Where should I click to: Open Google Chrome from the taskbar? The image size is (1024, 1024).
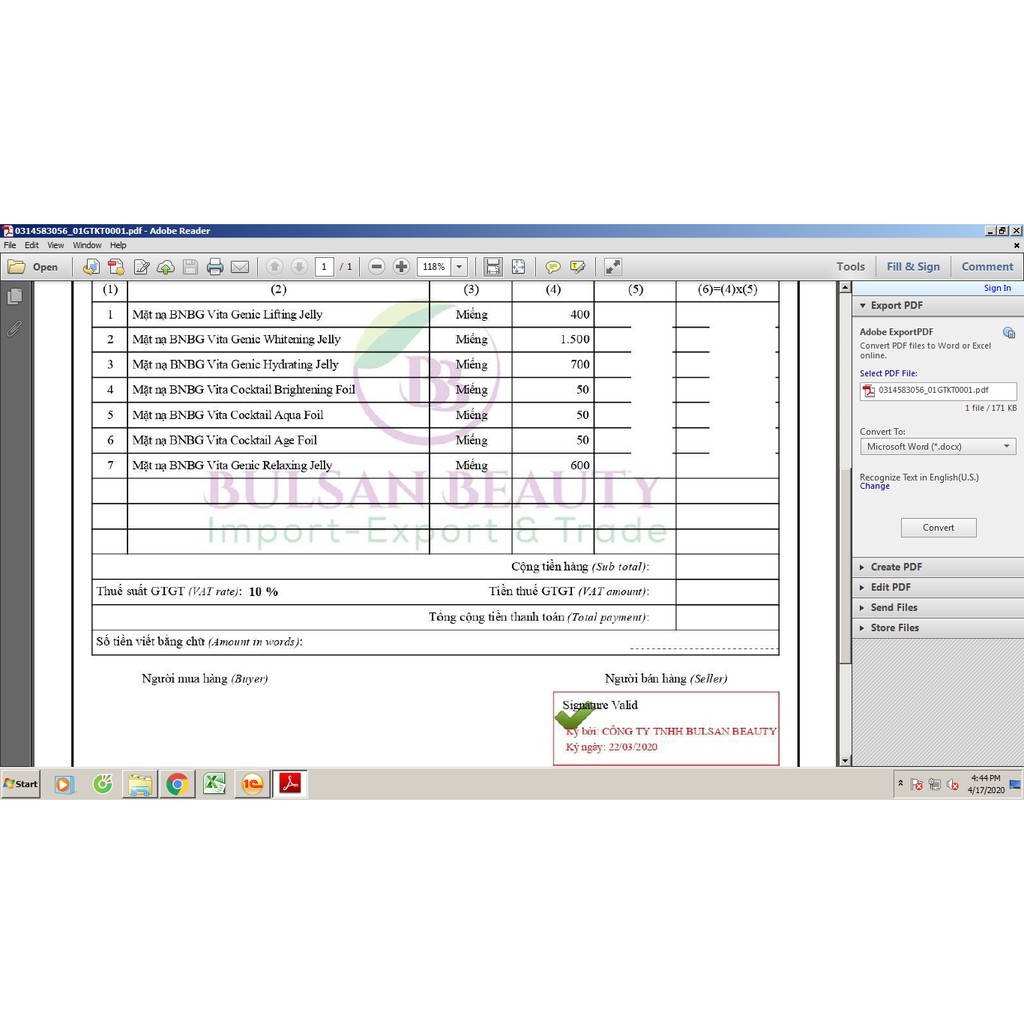[177, 784]
